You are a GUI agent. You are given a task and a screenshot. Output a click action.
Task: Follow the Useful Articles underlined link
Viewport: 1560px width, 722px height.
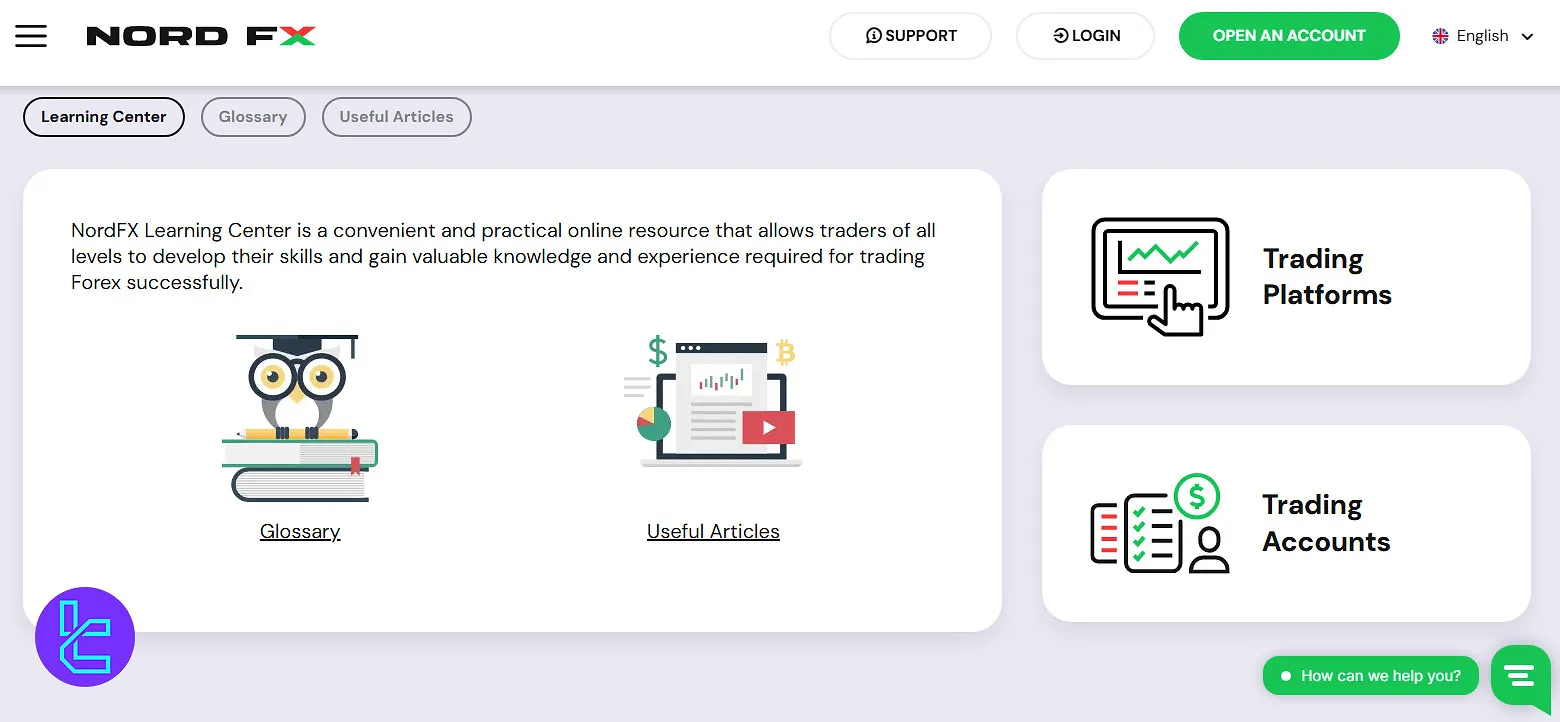pos(713,532)
